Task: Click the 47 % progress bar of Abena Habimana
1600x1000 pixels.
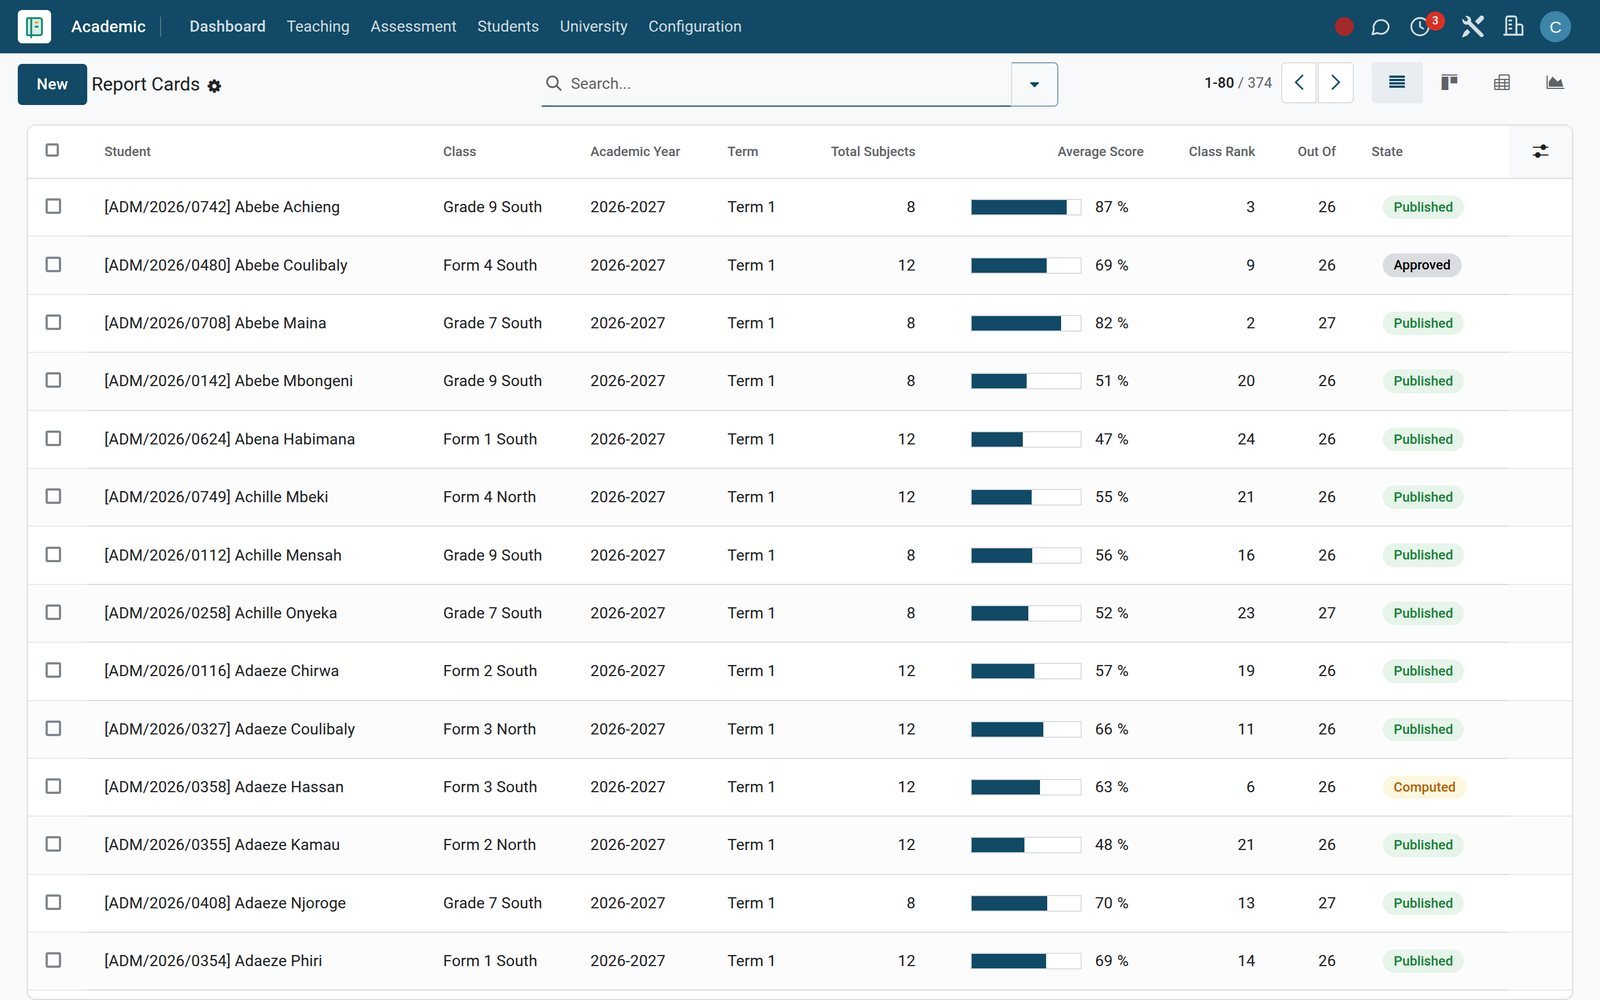Action: tap(1025, 439)
